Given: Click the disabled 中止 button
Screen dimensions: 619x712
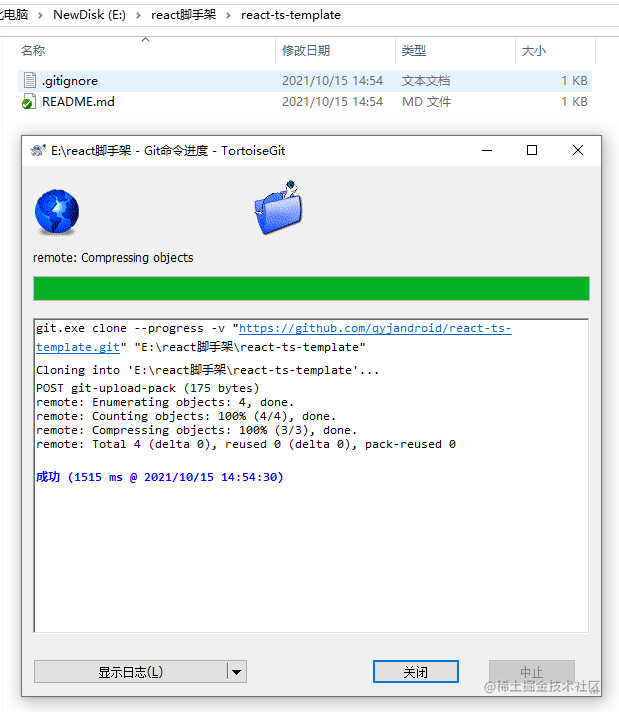Looking at the screenshot, I should coord(532,672).
